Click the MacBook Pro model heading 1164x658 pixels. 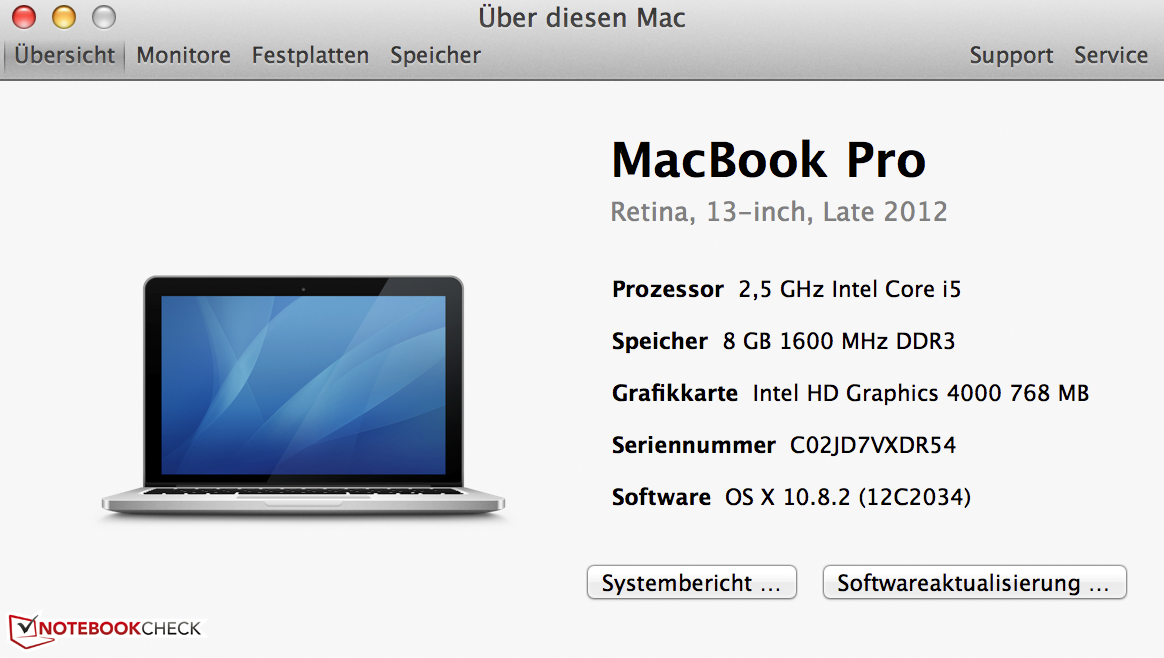click(x=768, y=160)
